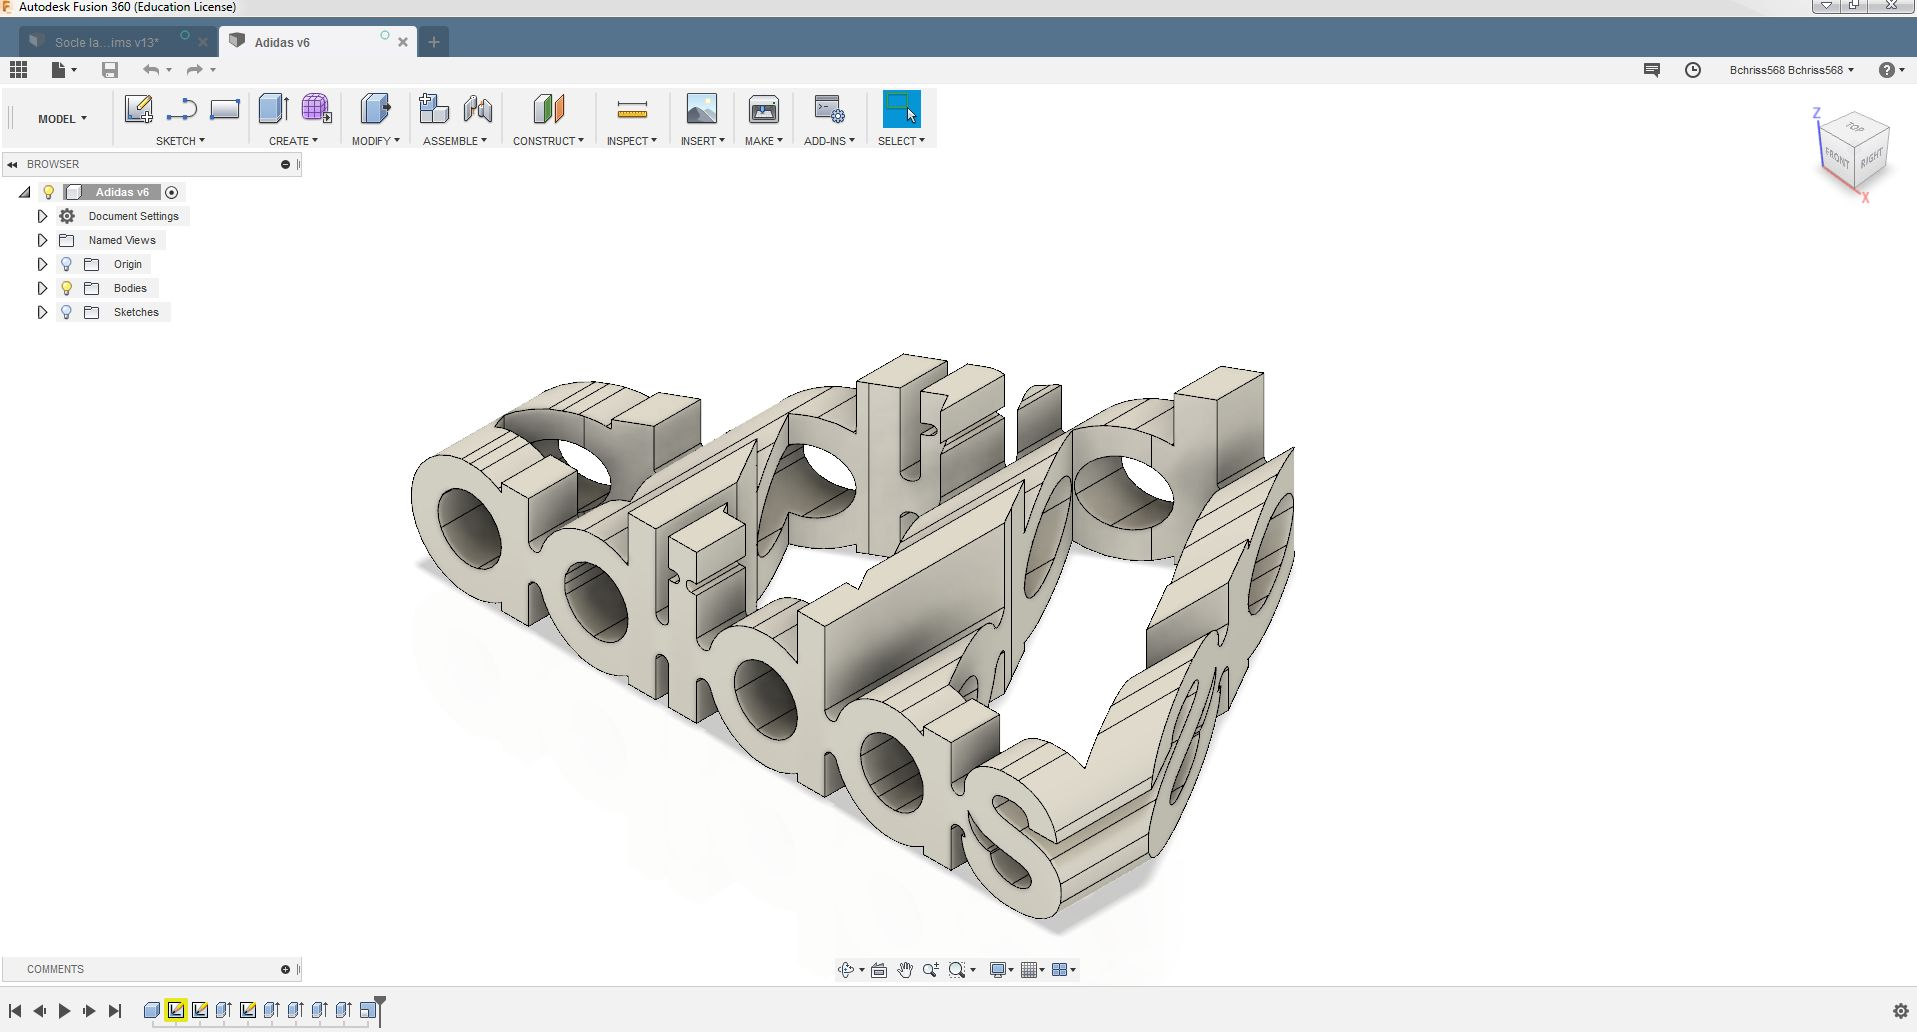Toggle visibility bulb for Adidas v6 component
Image resolution: width=1917 pixels, height=1032 pixels.
(x=48, y=192)
